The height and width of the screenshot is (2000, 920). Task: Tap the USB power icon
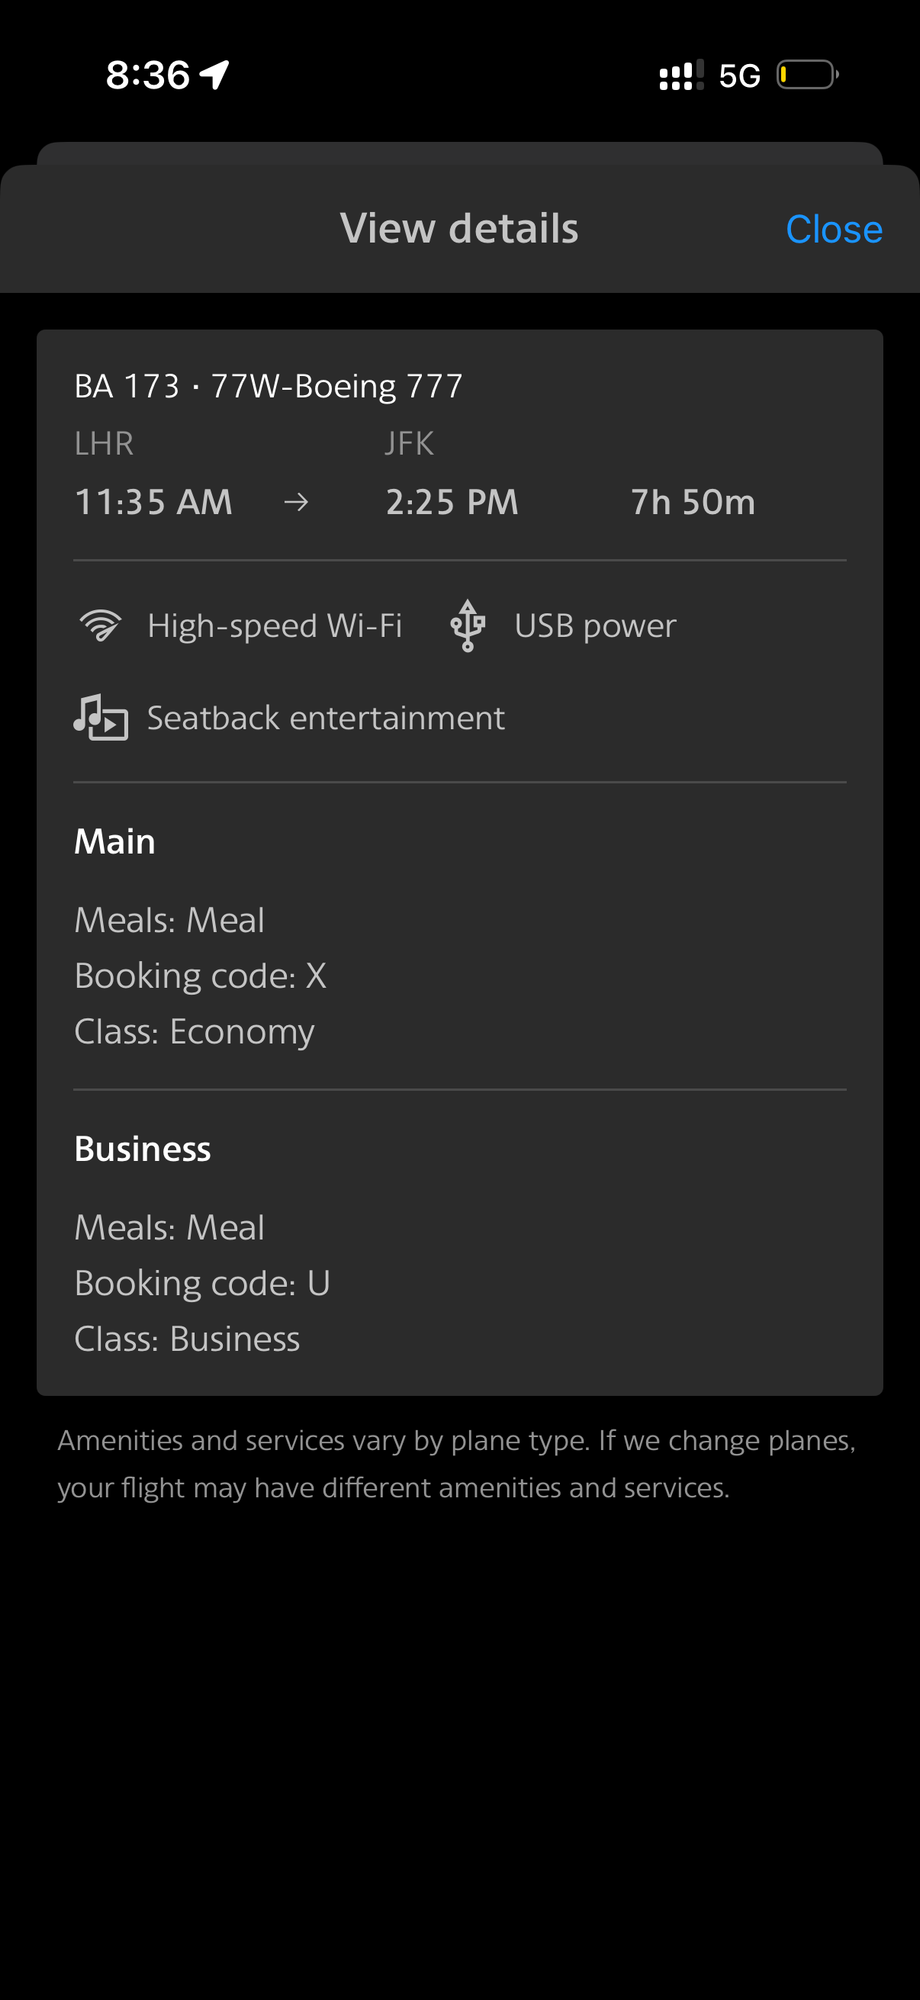pos(468,626)
